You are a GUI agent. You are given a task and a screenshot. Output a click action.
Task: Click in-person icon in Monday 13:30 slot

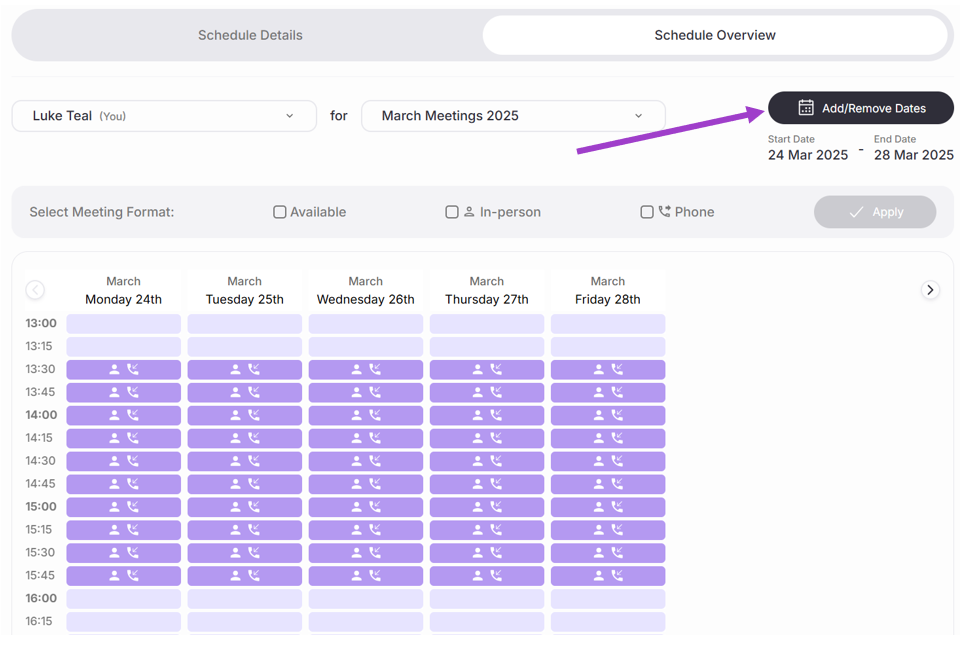[x=115, y=369]
